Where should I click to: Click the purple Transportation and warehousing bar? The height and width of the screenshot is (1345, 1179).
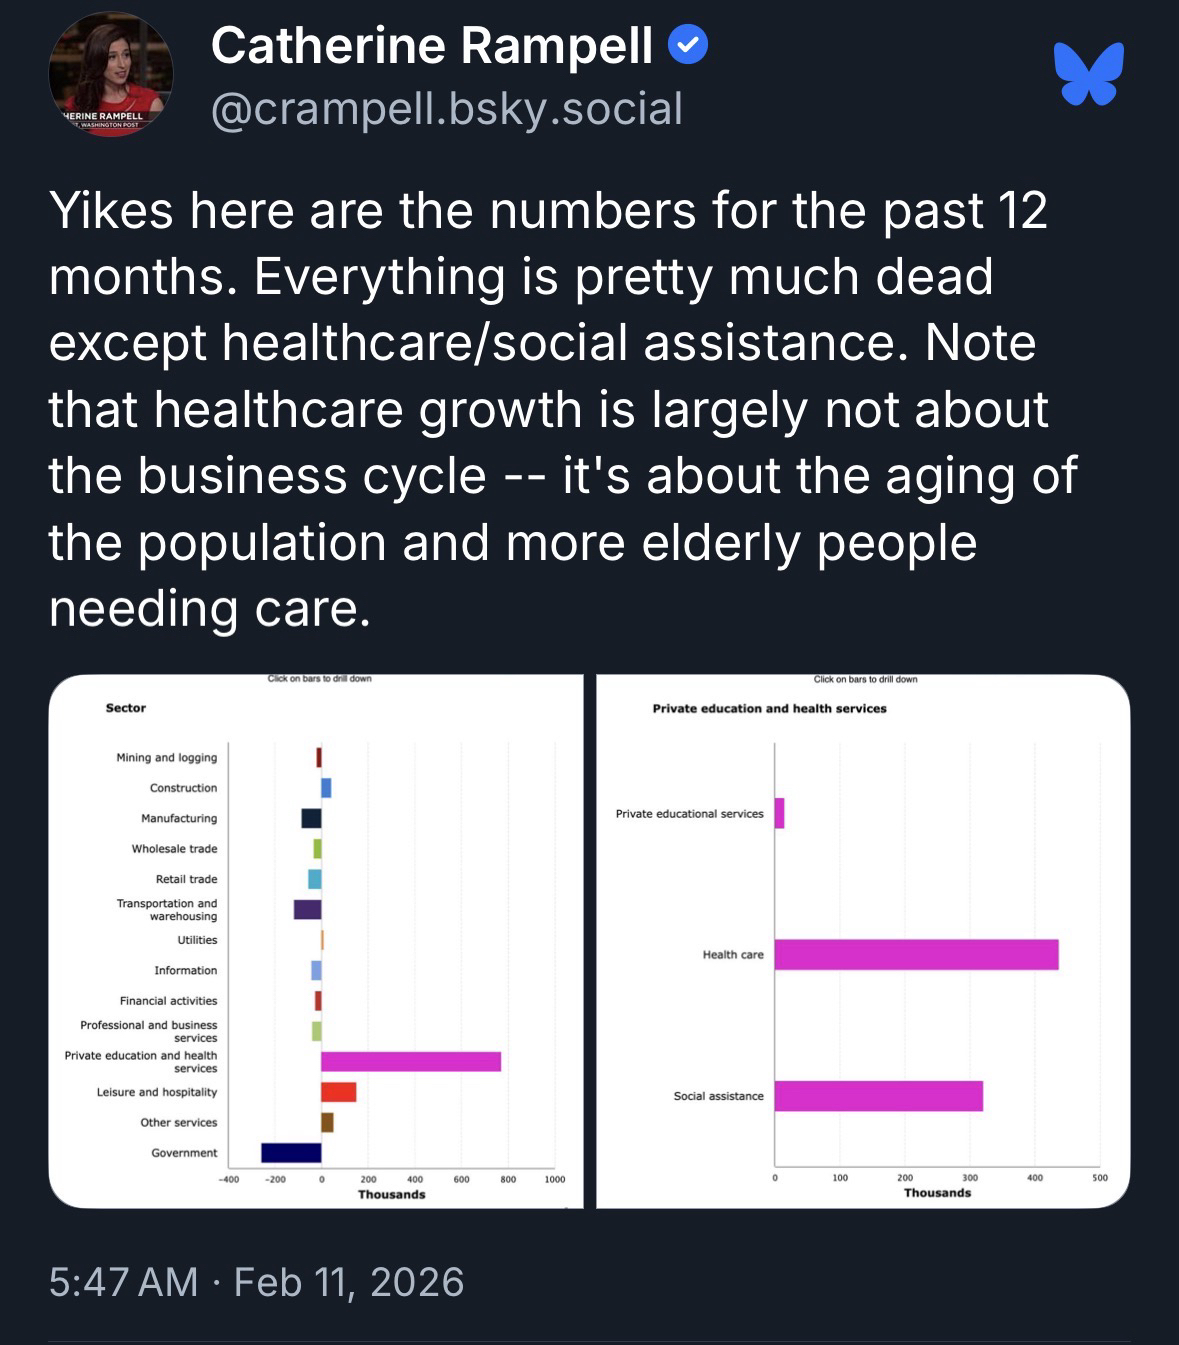pyautogui.click(x=307, y=910)
